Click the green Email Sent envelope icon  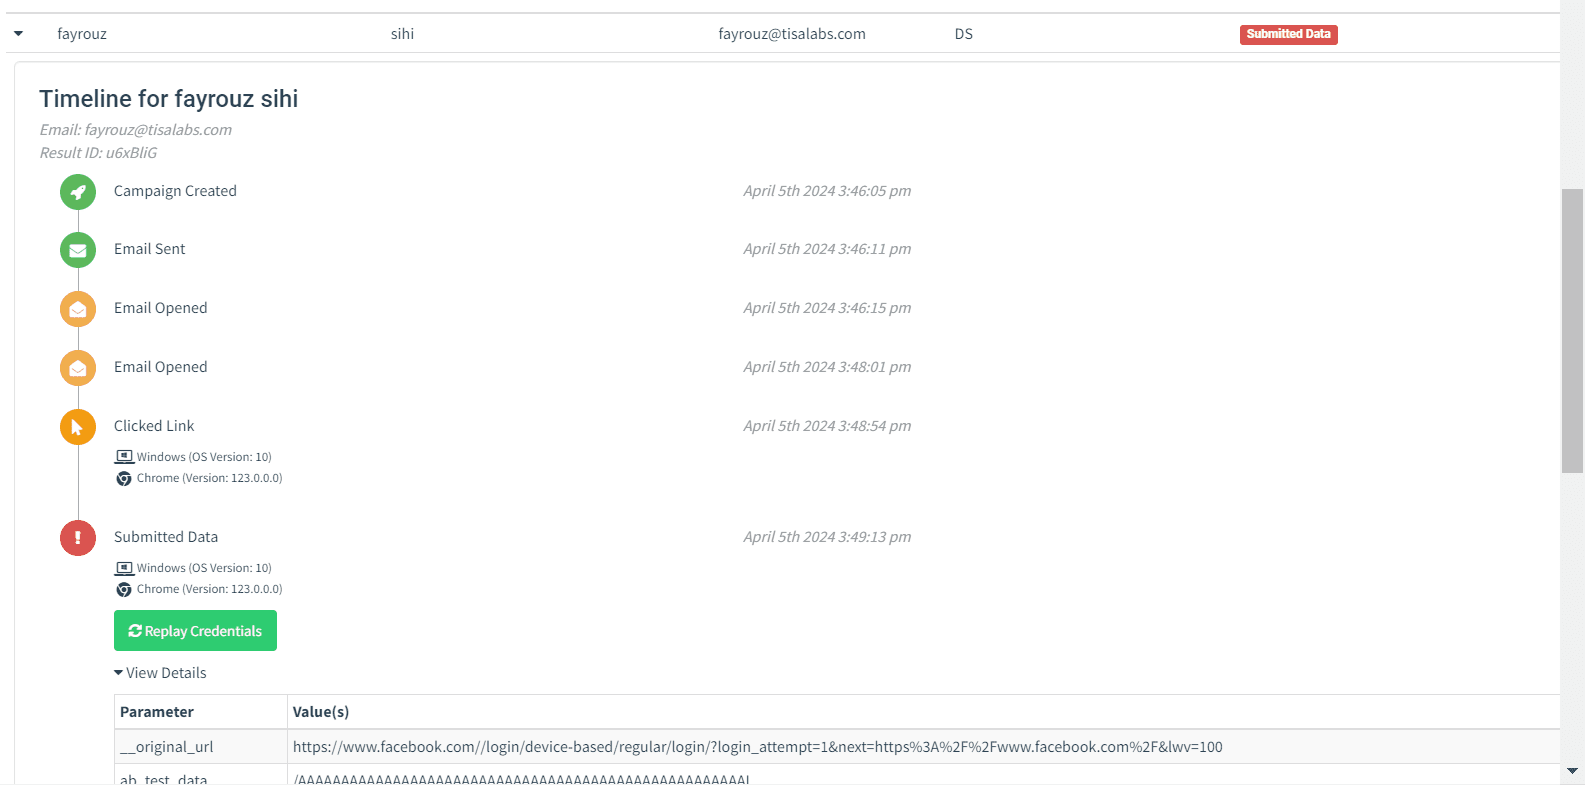click(x=78, y=250)
